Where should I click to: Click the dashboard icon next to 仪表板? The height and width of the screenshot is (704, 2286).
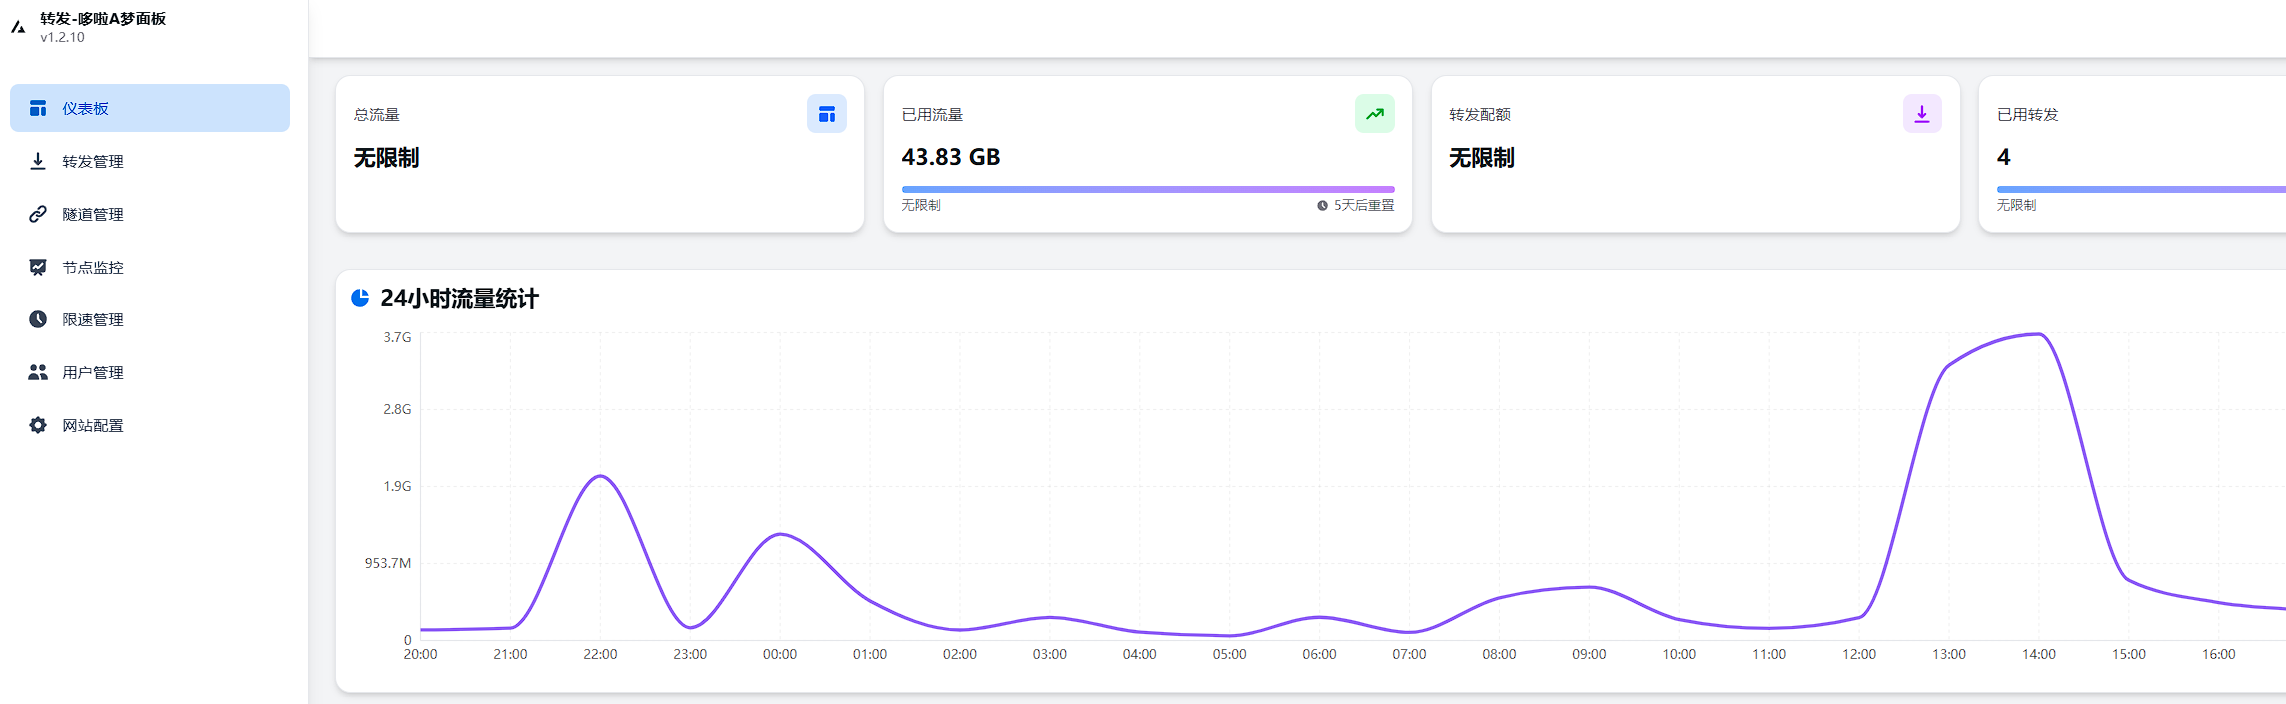pos(38,108)
